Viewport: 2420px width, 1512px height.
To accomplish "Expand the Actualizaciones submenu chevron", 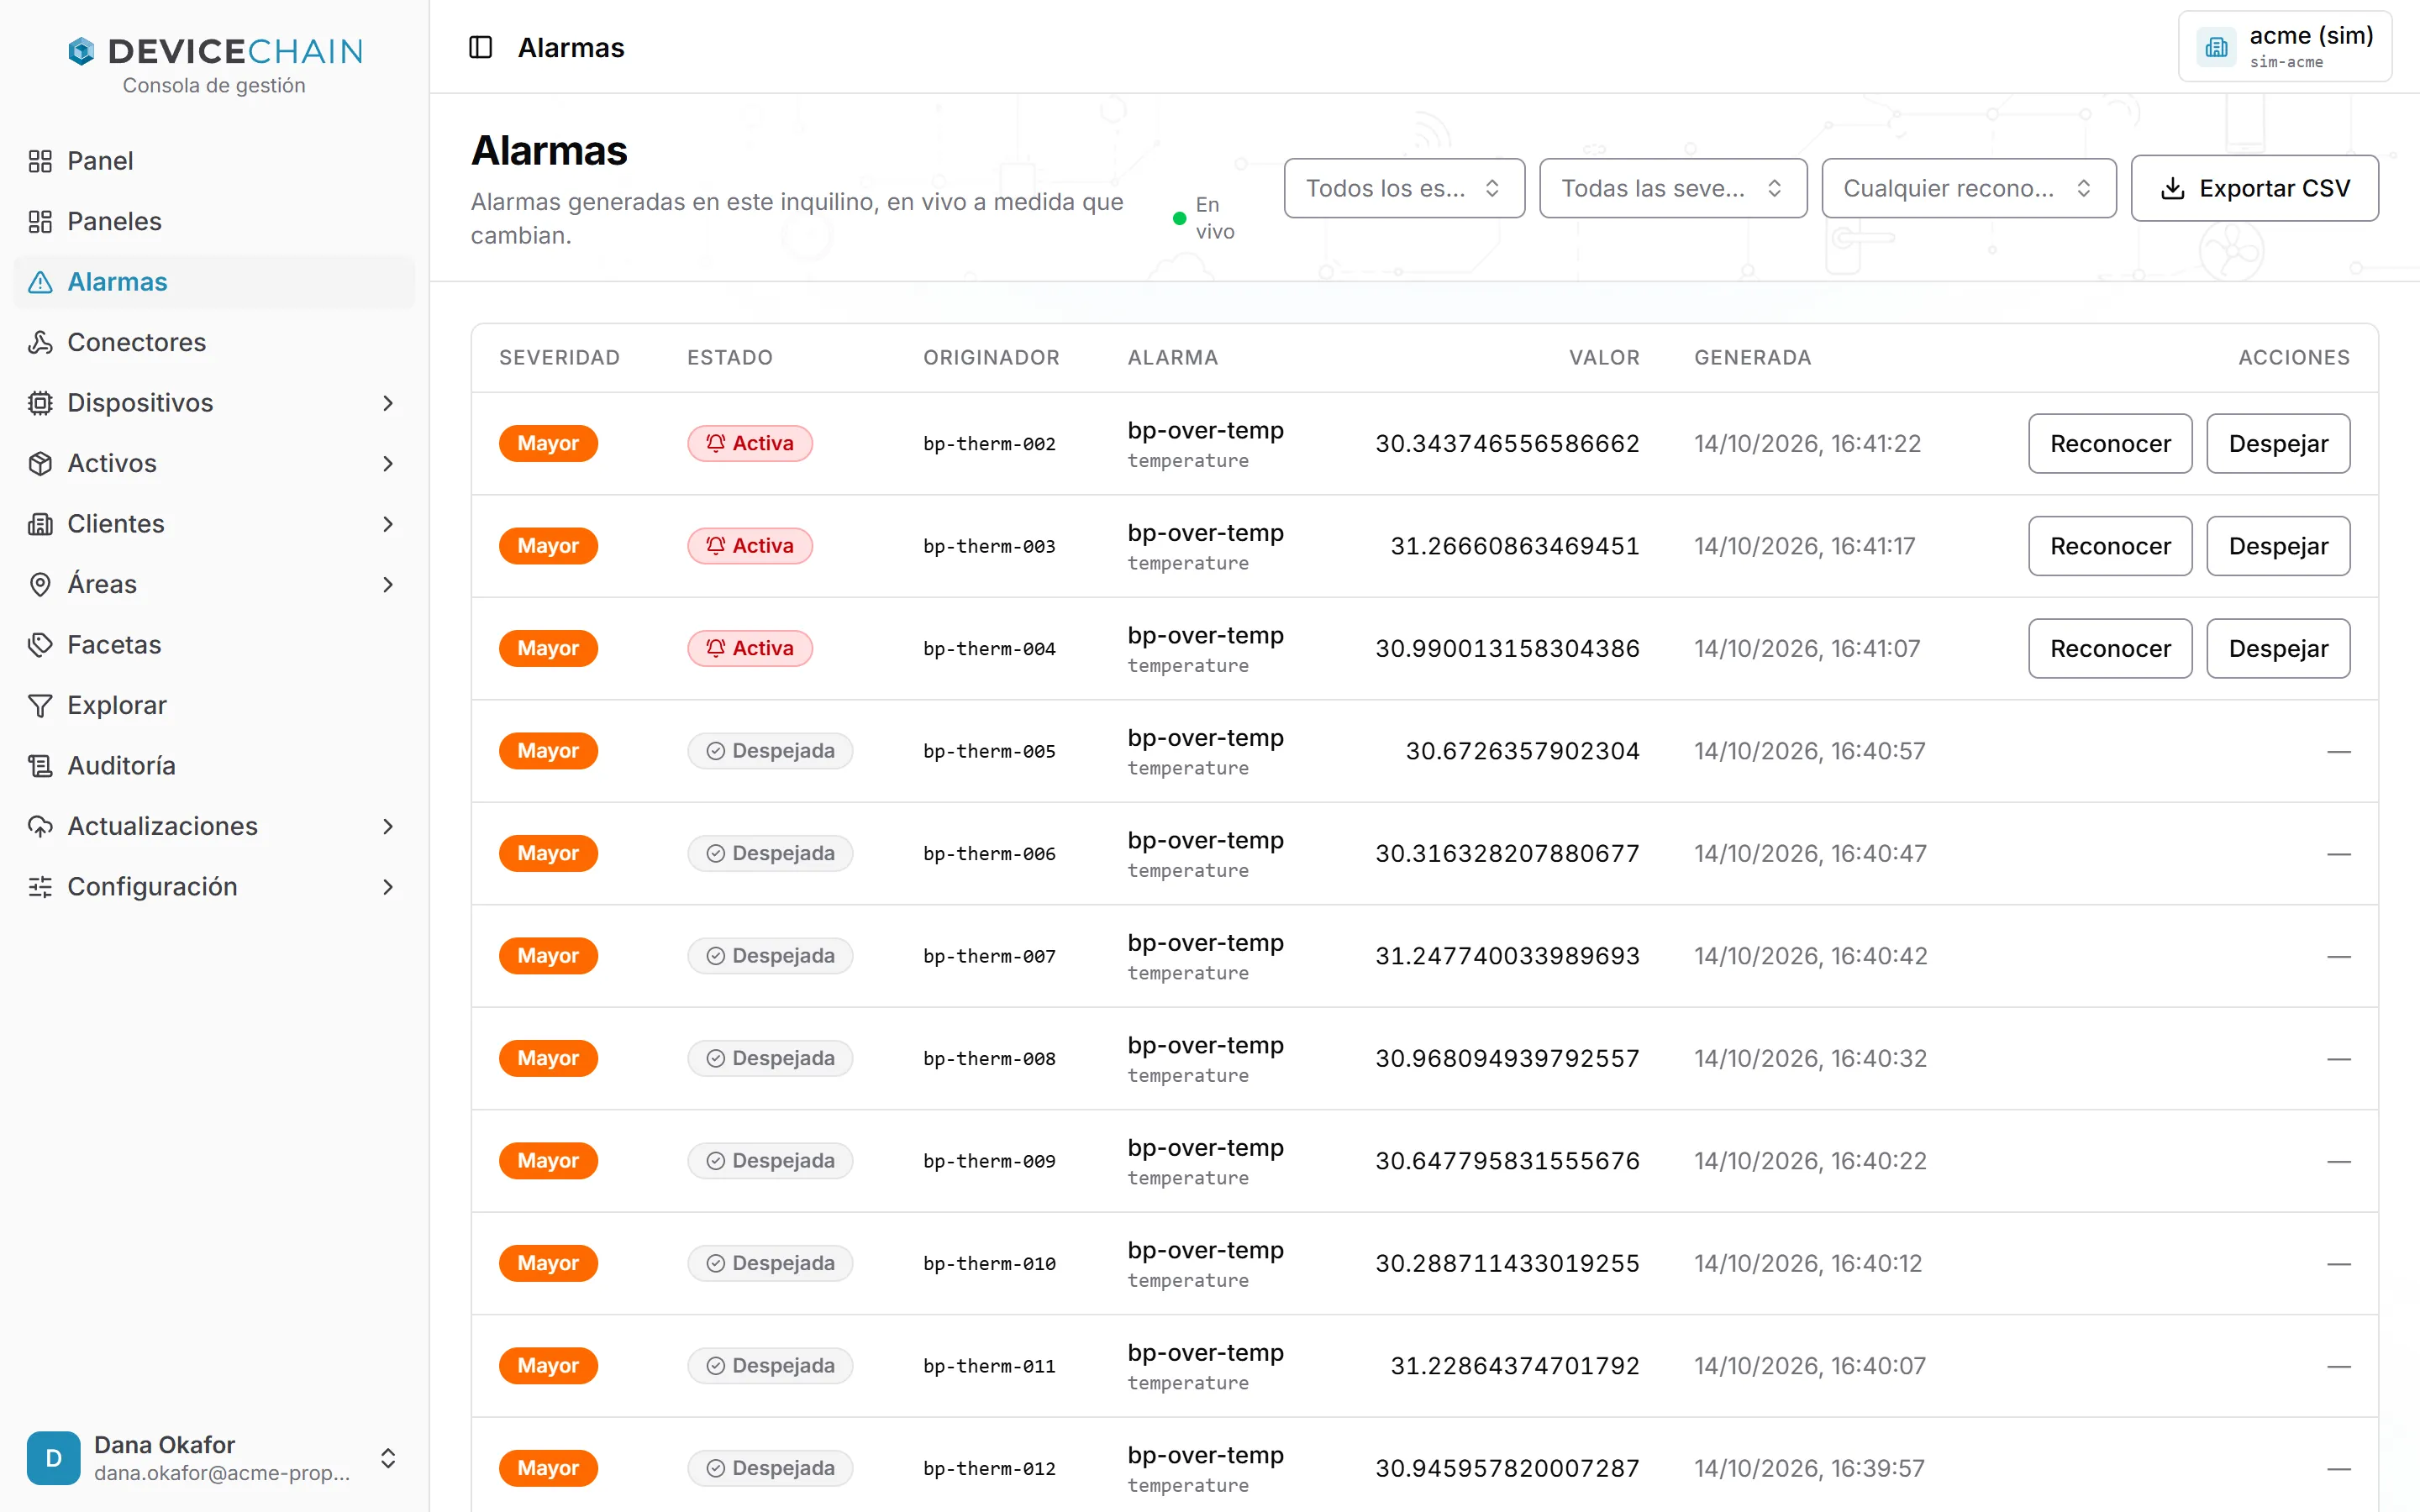I will click(x=388, y=826).
